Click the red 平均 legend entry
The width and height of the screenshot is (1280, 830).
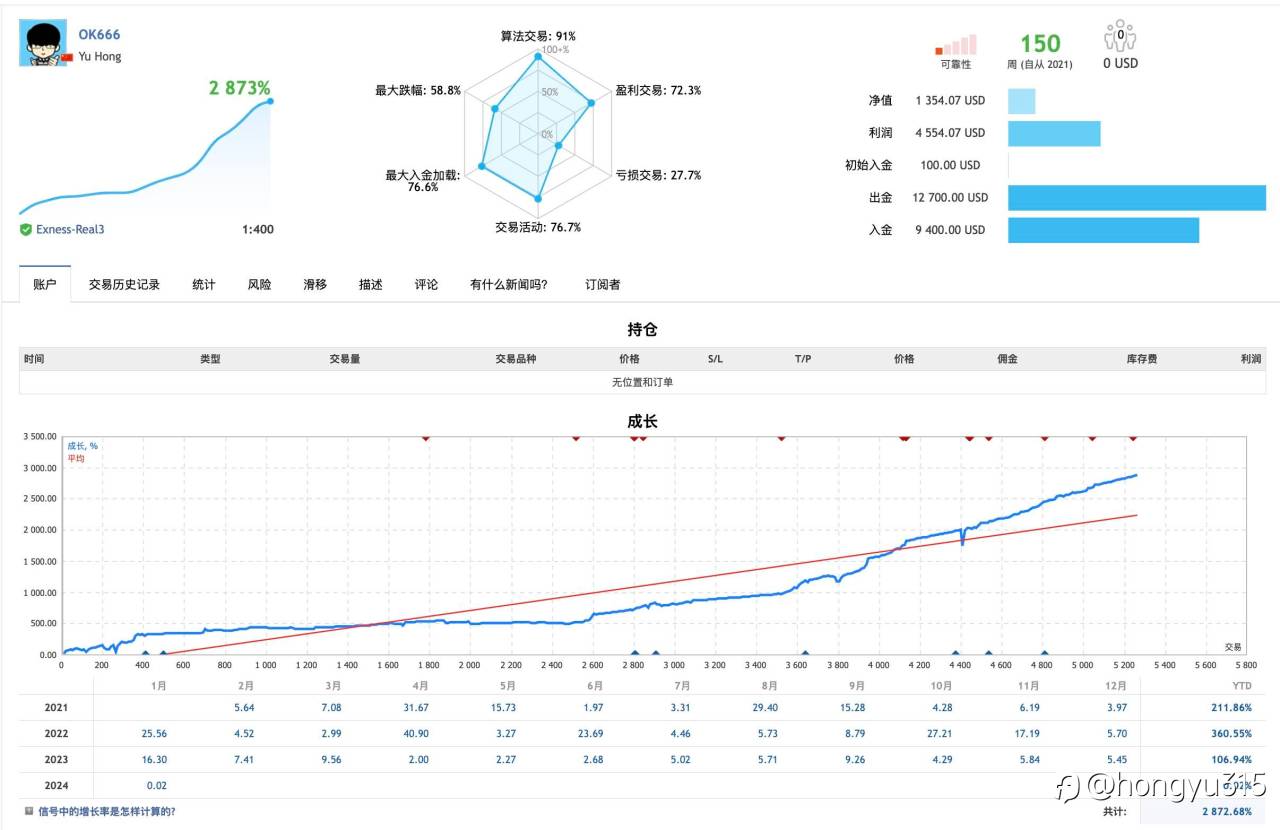pyautogui.click(x=76, y=458)
